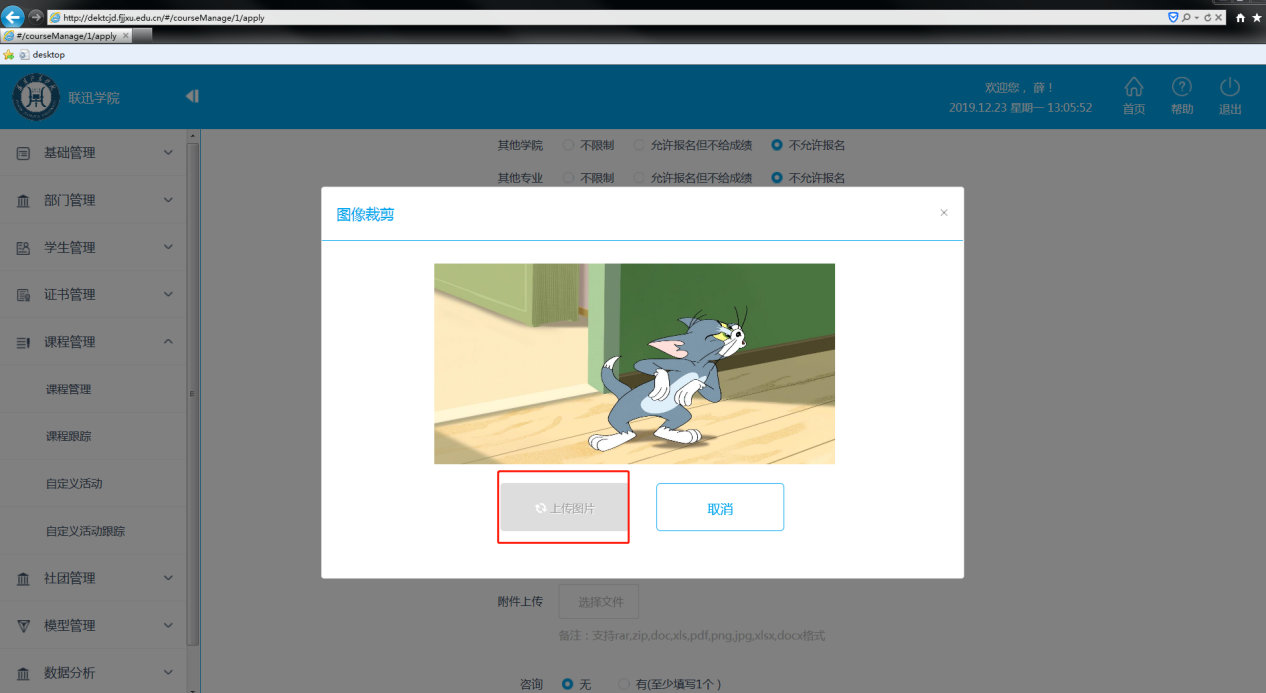The image size is (1266, 693).
Task: Collapse 课程管理 menu chevron
Action: pyautogui.click(x=168, y=341)
